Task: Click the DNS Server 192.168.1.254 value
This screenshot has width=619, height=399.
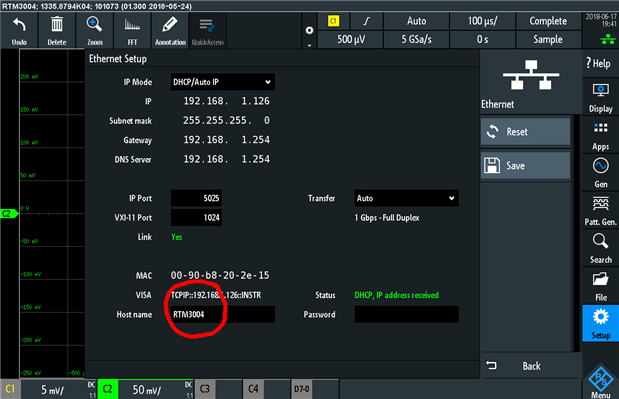Action: [227, 159]
